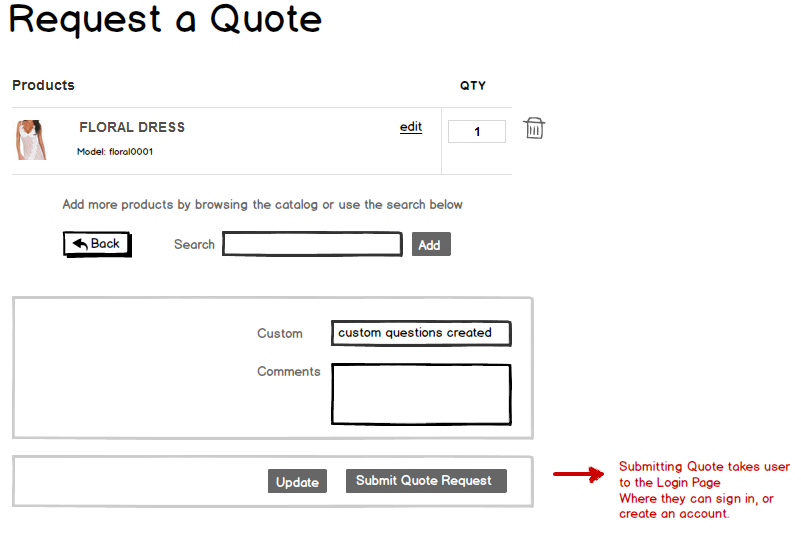Click inside the Comments text area
801x550 pixels.
[x=421, y=394]
